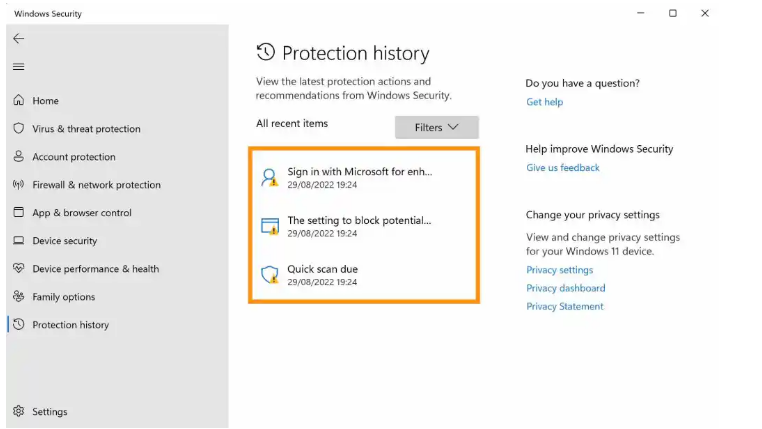This screenshot has height=429, width=762.
Task: Expand the Filters dropdown
Action: coord(436,128)
